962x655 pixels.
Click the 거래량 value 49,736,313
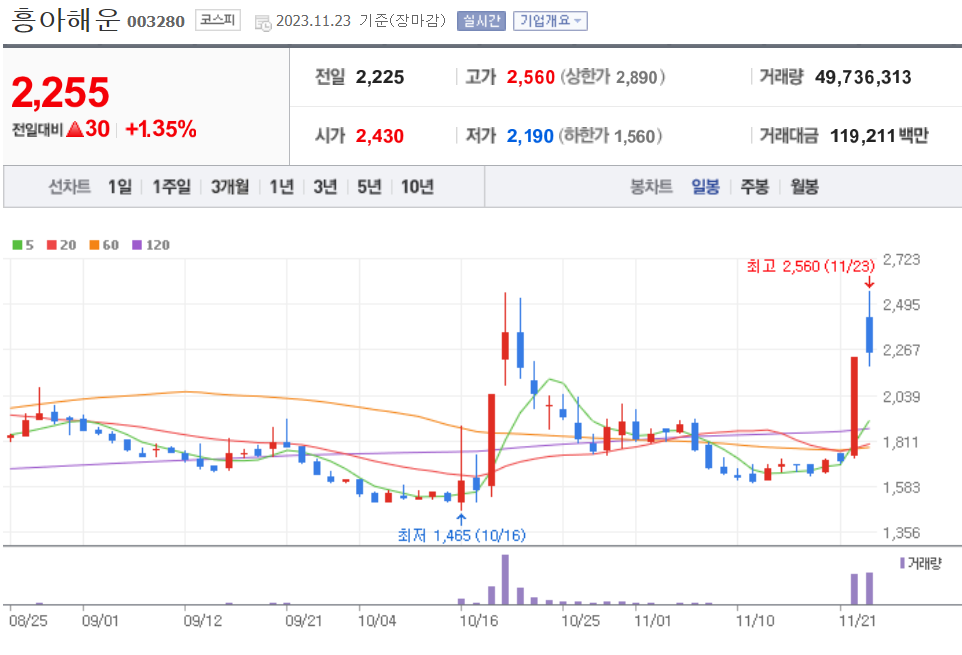click(863, 77)
